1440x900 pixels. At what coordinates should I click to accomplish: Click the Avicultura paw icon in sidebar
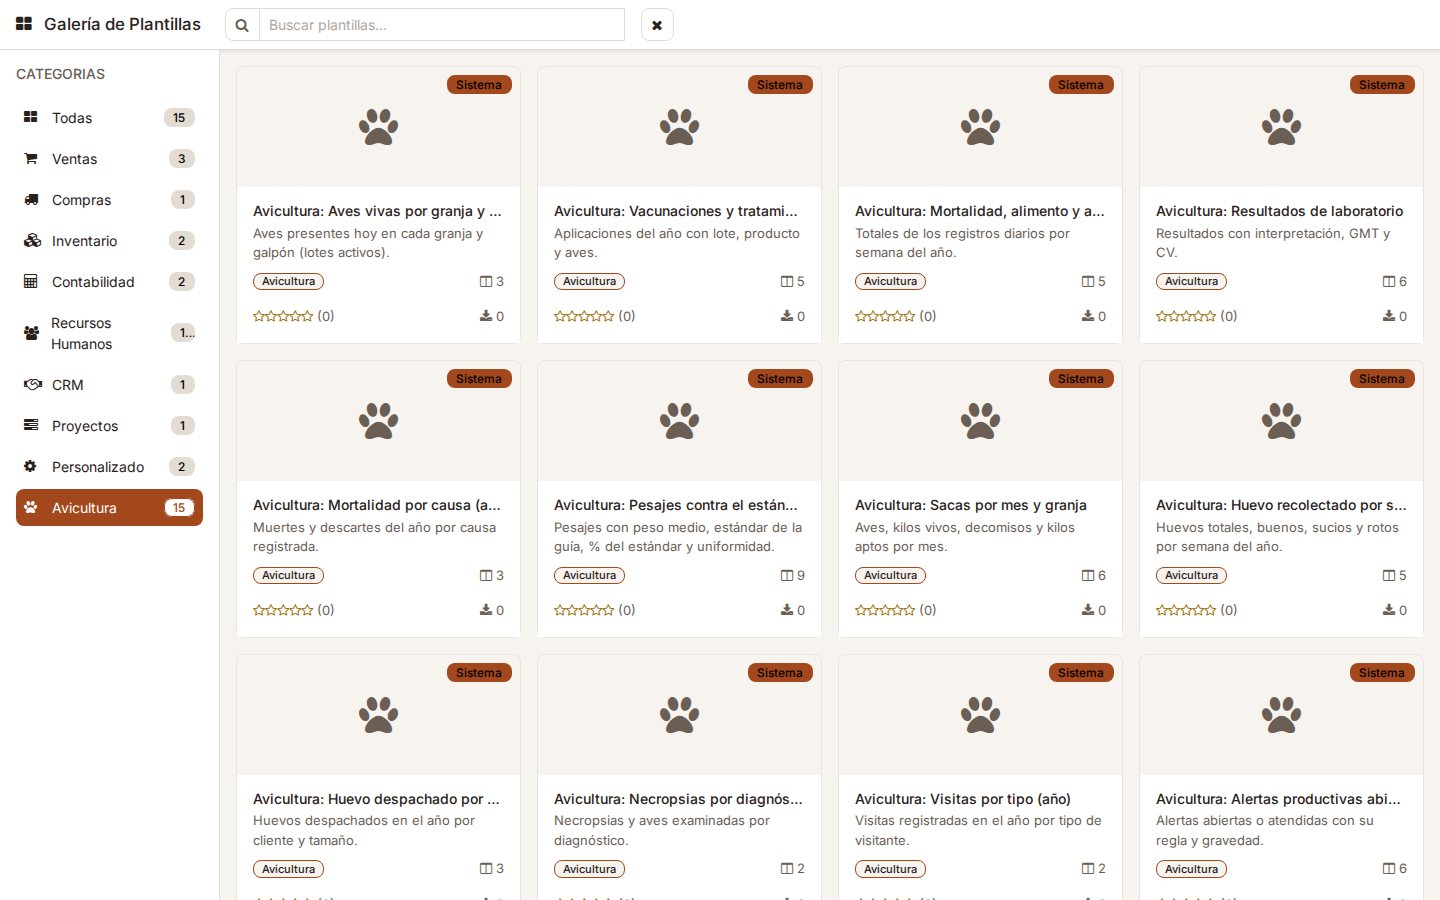pos(31,508)
